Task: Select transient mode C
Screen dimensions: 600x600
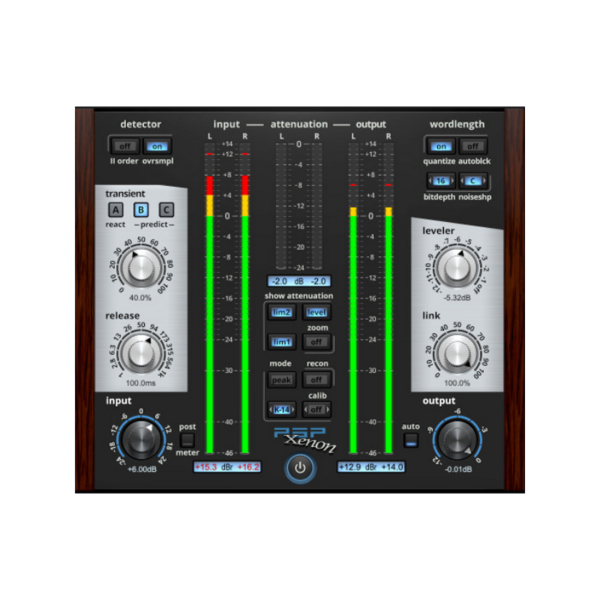Action: pos(166,209)
